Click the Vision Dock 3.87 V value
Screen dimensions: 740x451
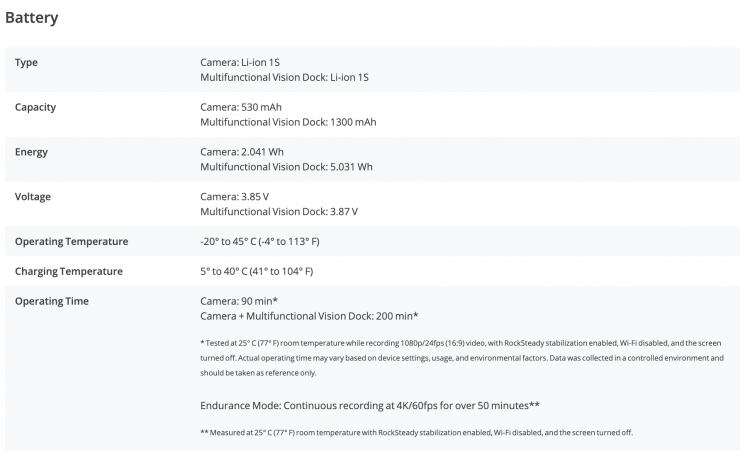[x=279, y=212]
